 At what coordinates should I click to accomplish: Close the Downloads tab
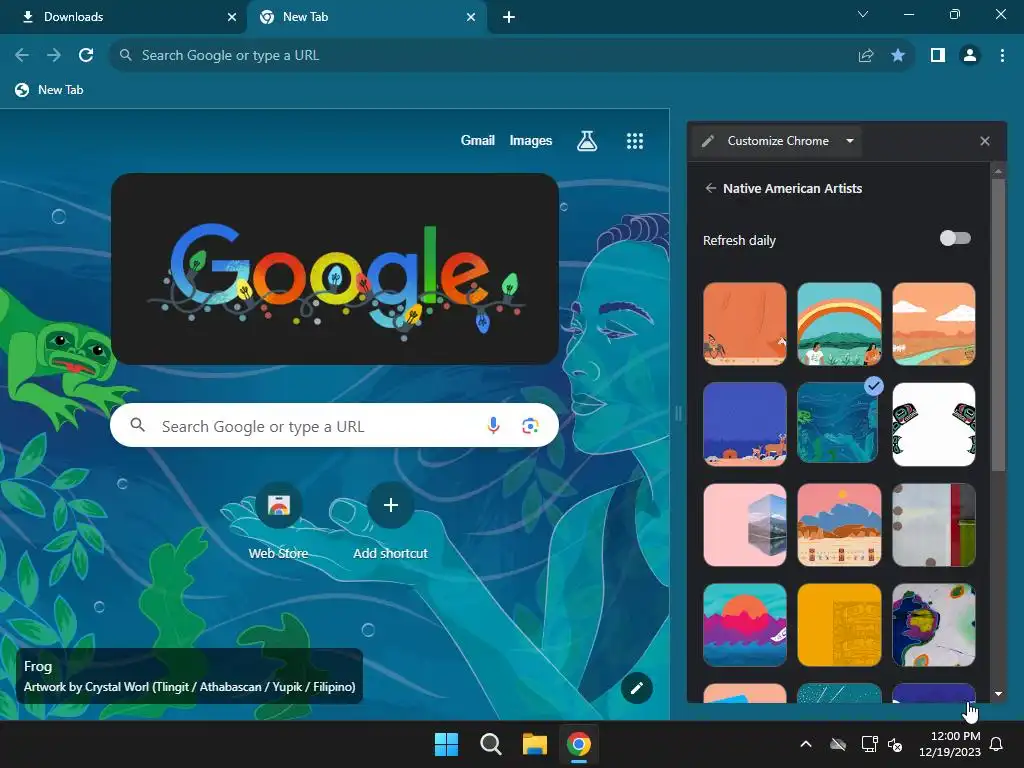(232, 17)
